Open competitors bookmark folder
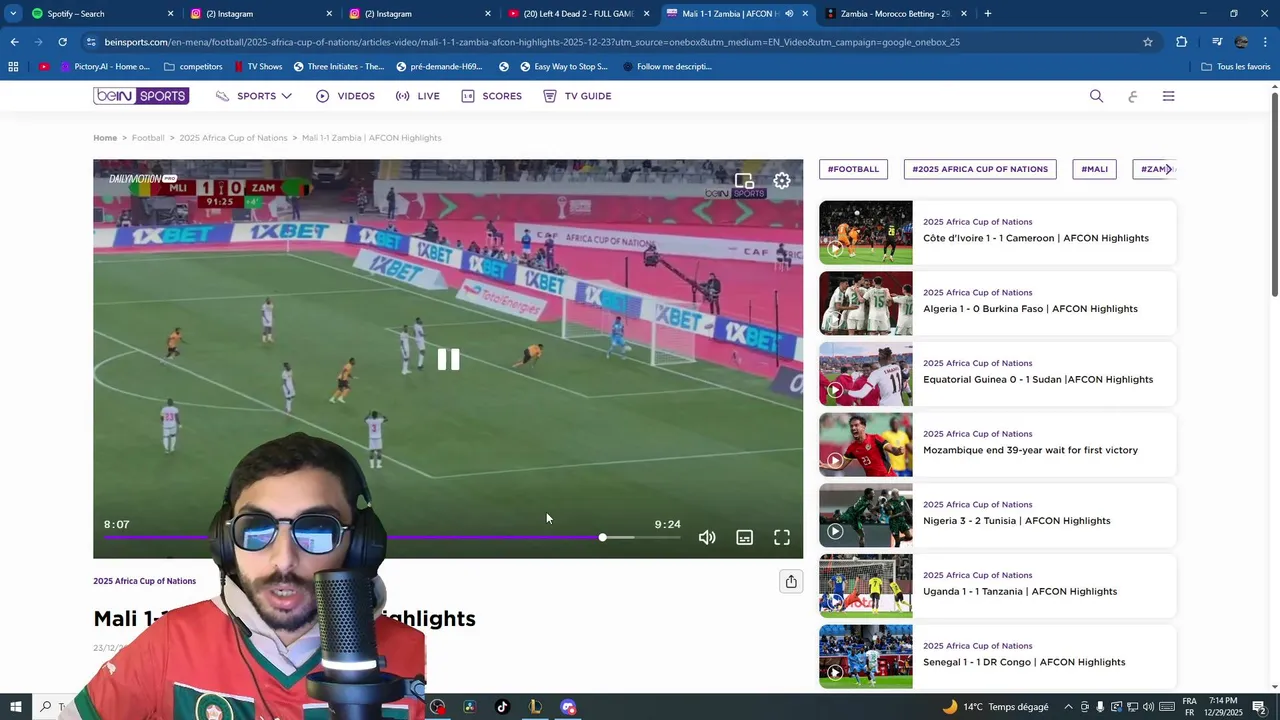The height and width of the screenshot is (720, 1280). [x=193, y=67]
